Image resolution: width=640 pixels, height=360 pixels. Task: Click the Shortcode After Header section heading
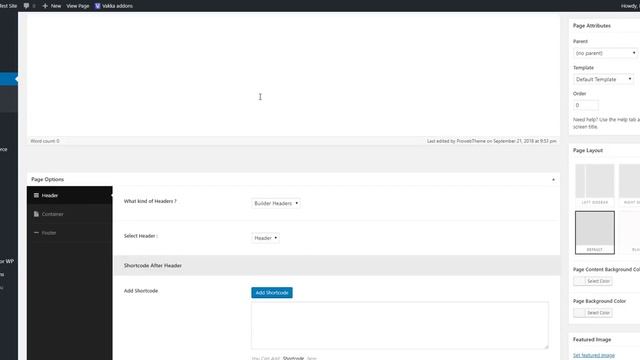pos(153,266)
